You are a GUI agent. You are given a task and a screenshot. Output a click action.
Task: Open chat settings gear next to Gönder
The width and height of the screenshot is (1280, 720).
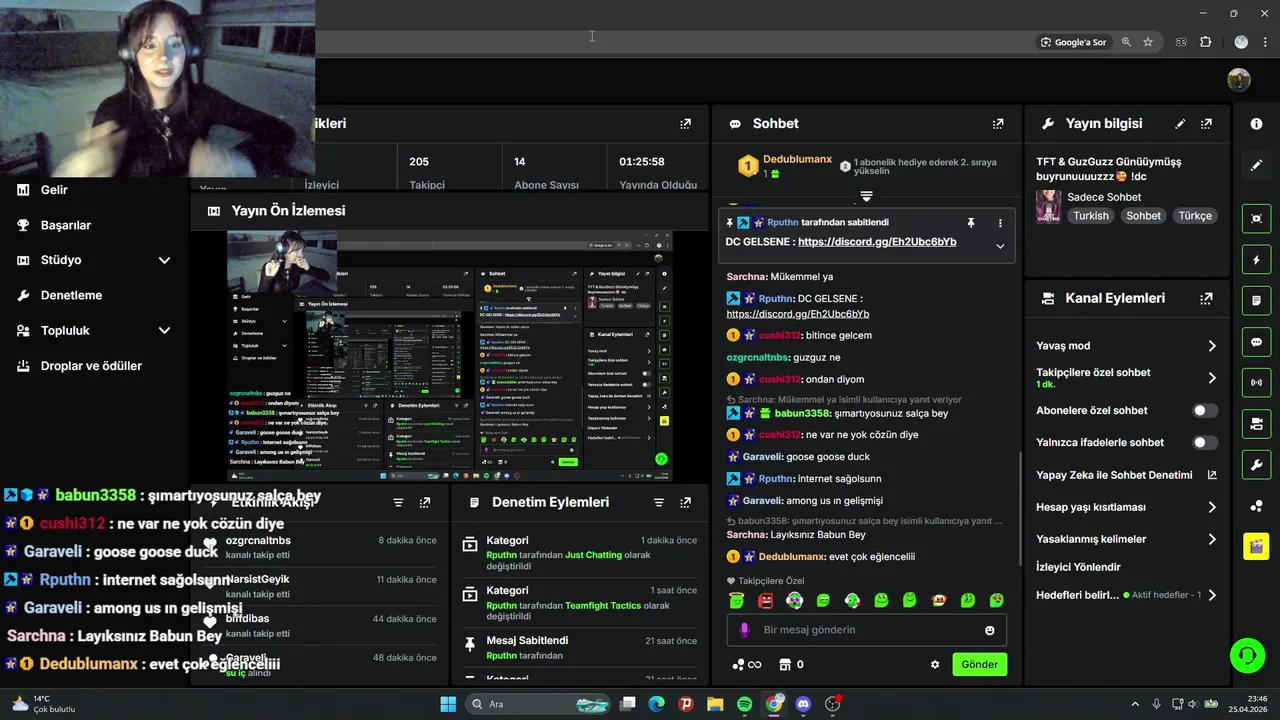[935, 664]
